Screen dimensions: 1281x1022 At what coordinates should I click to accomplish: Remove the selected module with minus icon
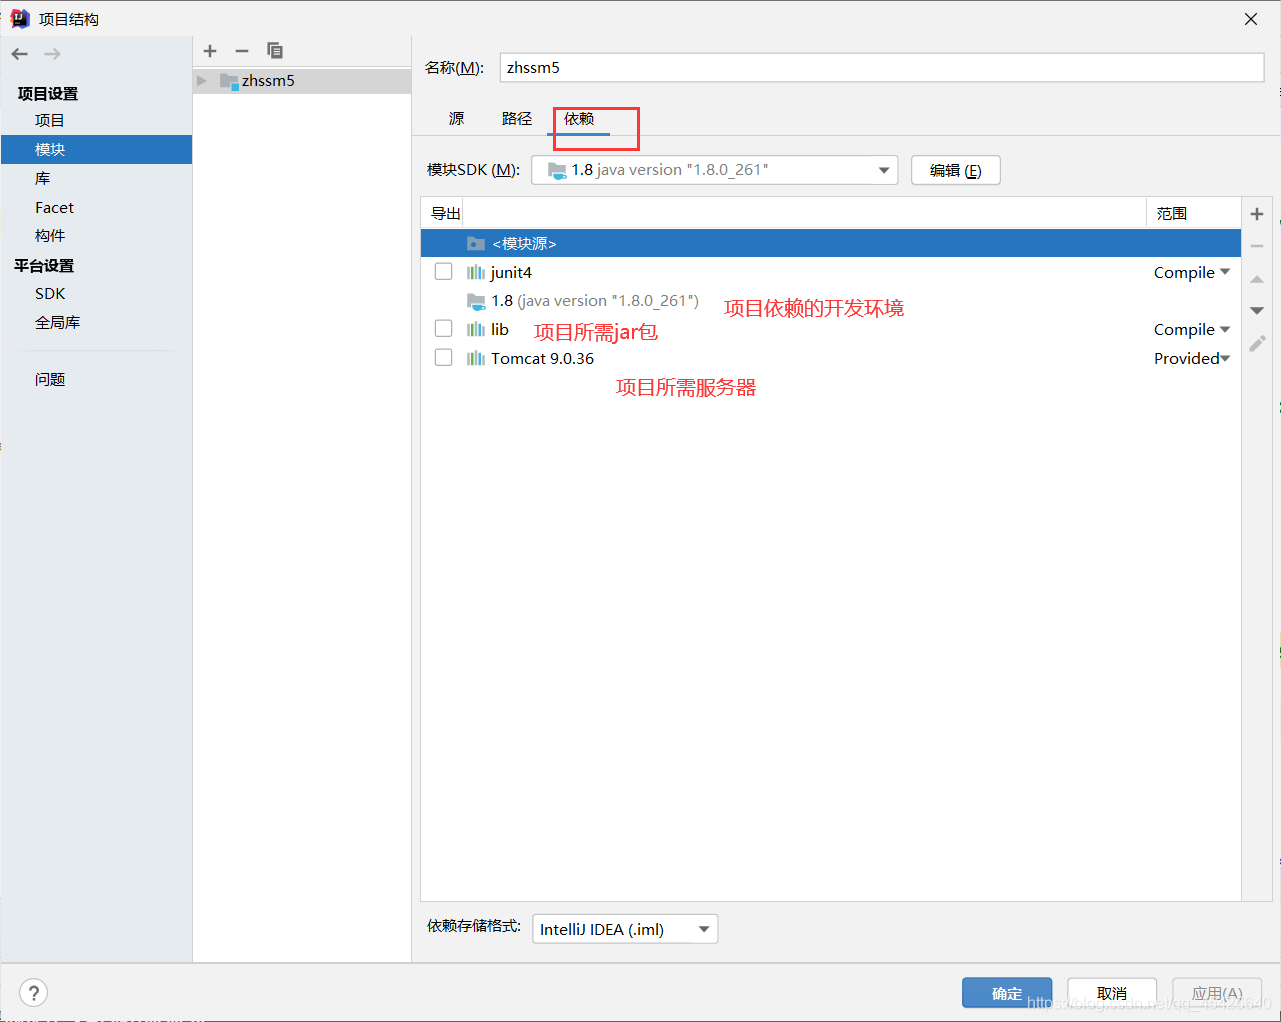(242, 51)
